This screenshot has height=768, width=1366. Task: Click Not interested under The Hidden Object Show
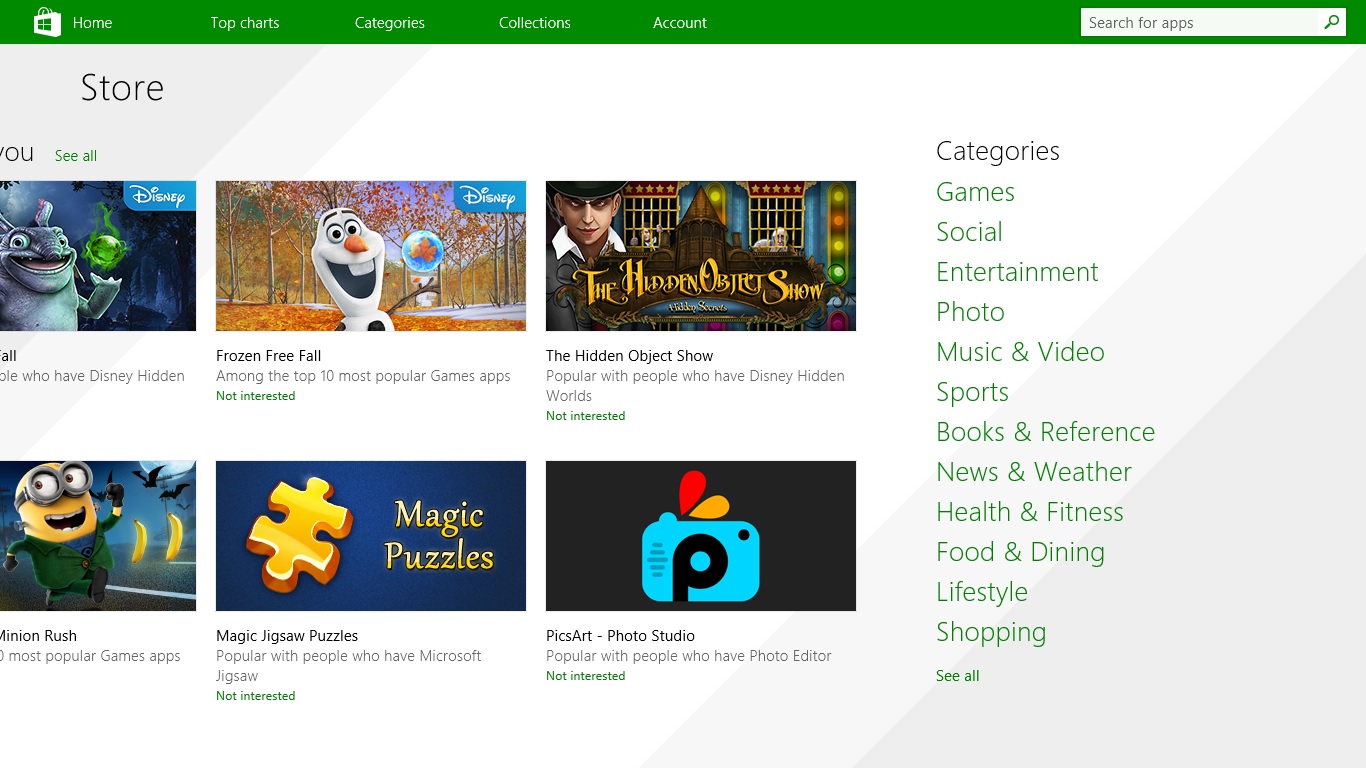(586, 416)
